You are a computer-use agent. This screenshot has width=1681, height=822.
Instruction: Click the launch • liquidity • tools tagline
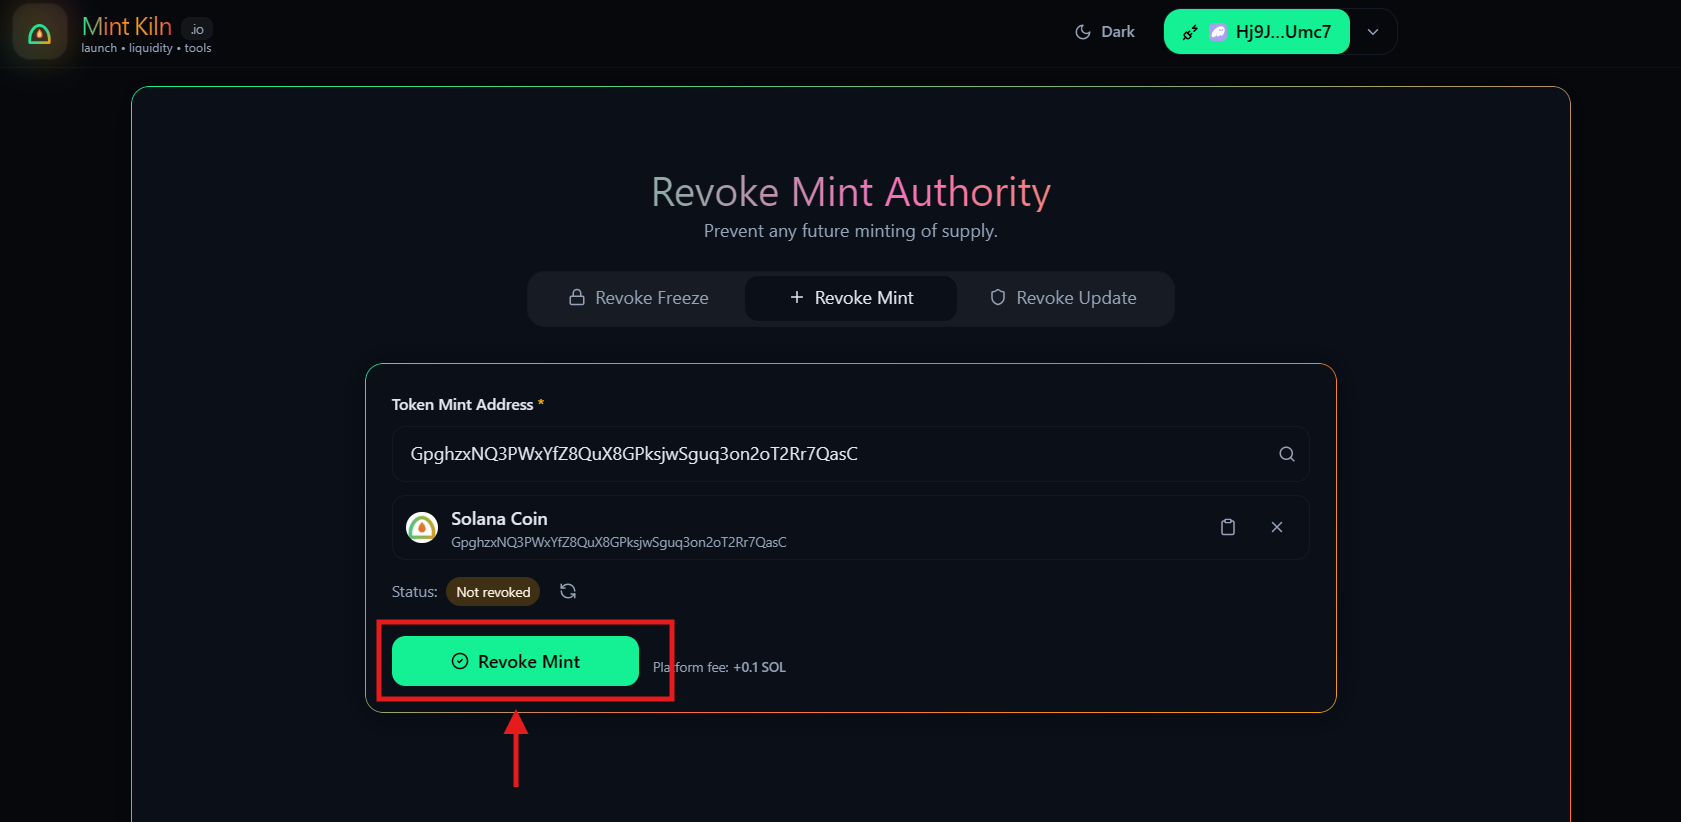[x=146, y=48]
